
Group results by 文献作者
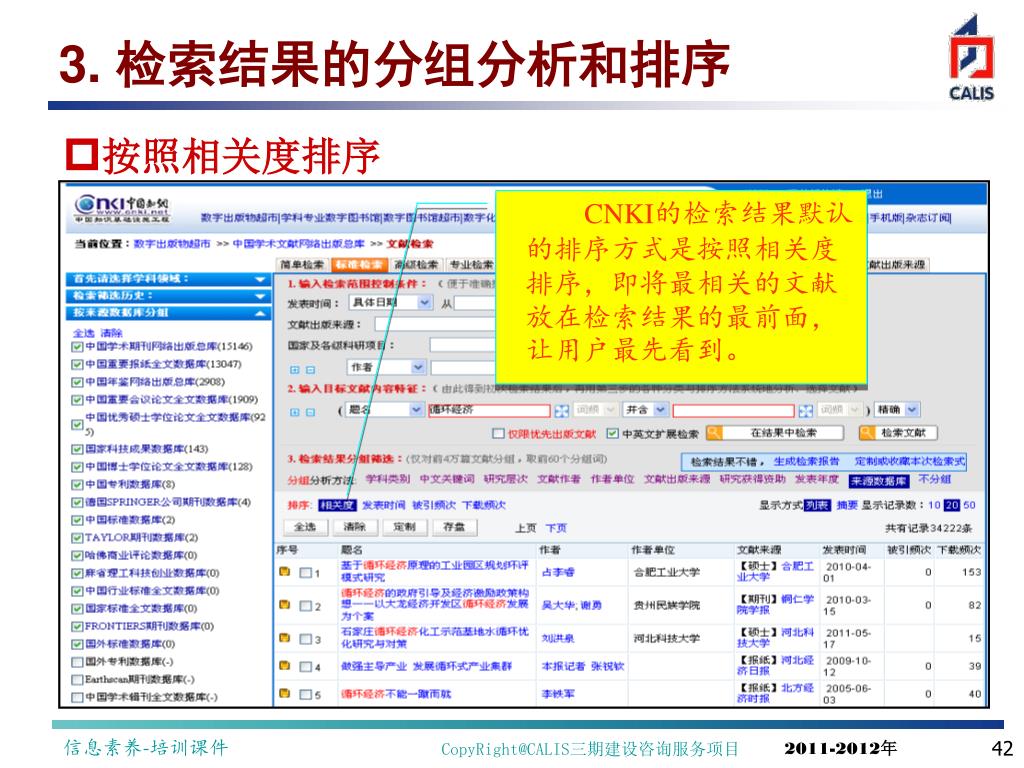(559, 479)
